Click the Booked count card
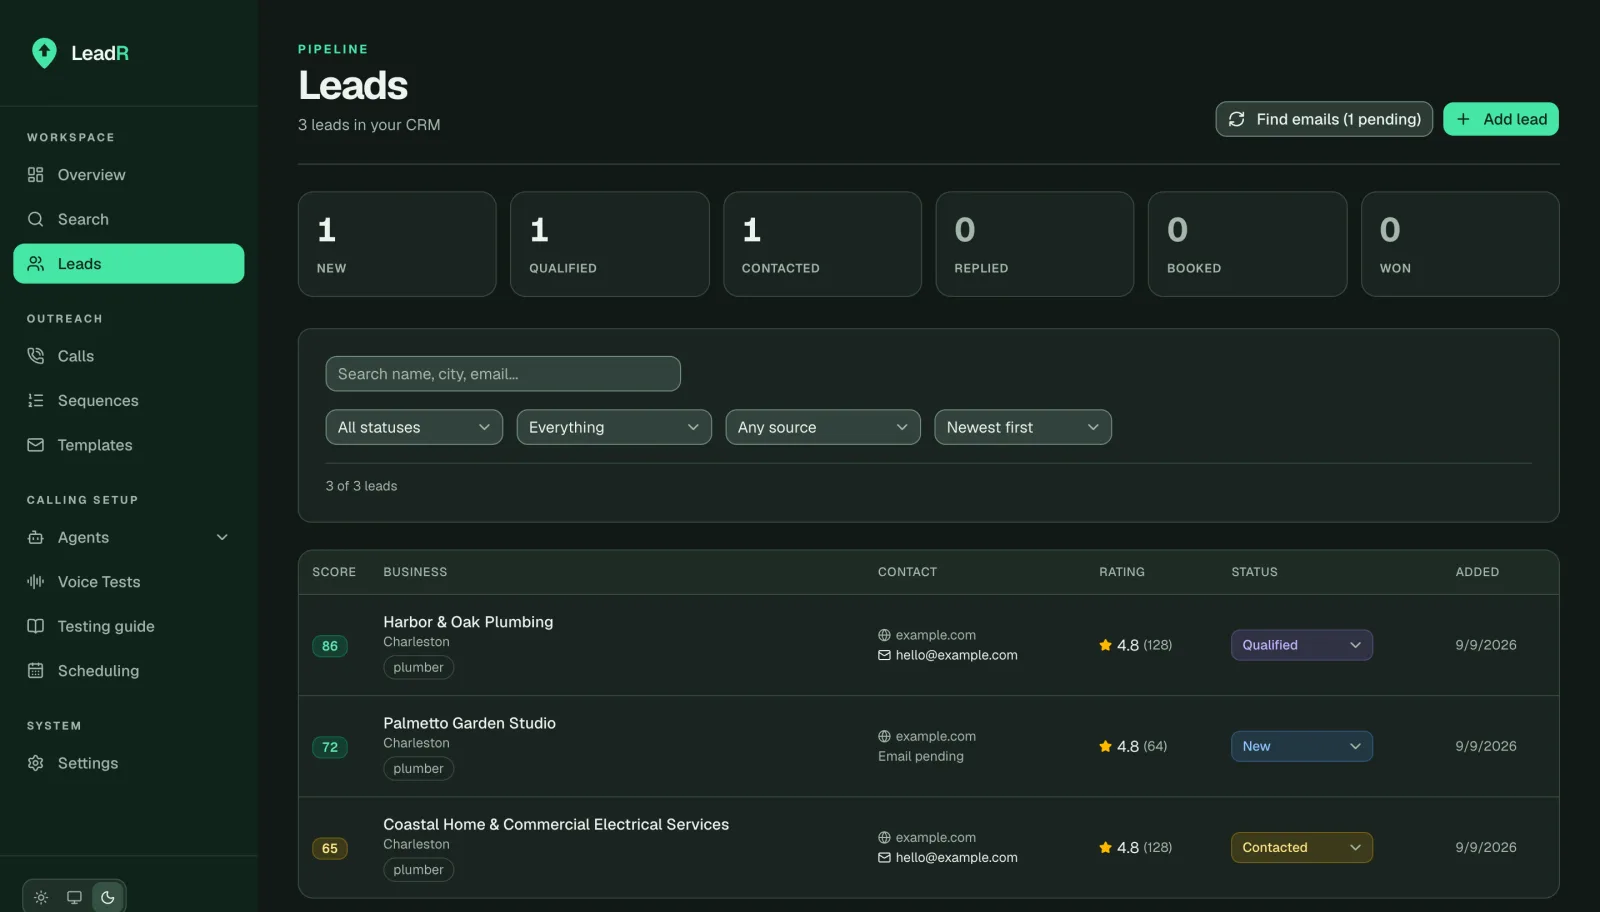Screen dimensions: 1600x912 coord(1247,244)
